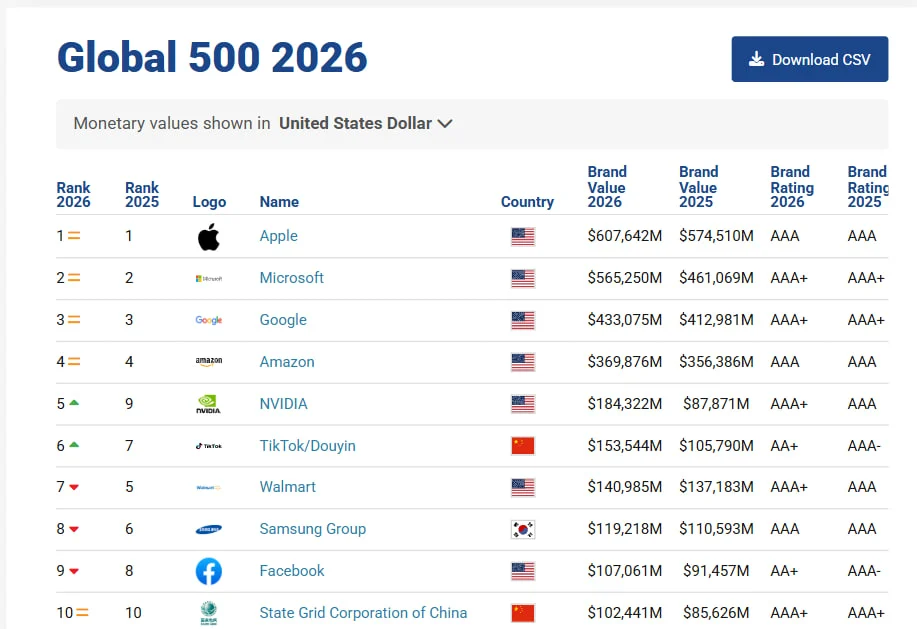The height and width of the screenshot is (629, 917).
Task: Sort by Rank 2026 column header
Action: tap(73, 194)
